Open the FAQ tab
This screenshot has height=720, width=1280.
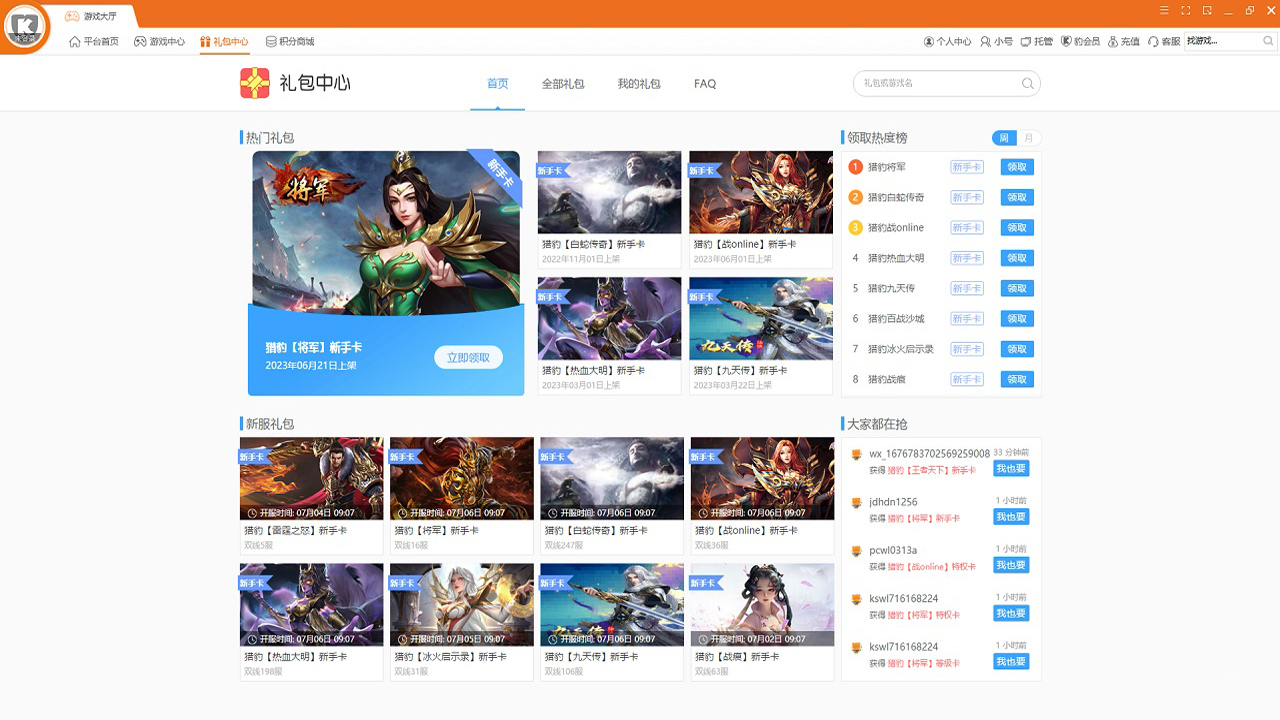[x=704, y=84]
